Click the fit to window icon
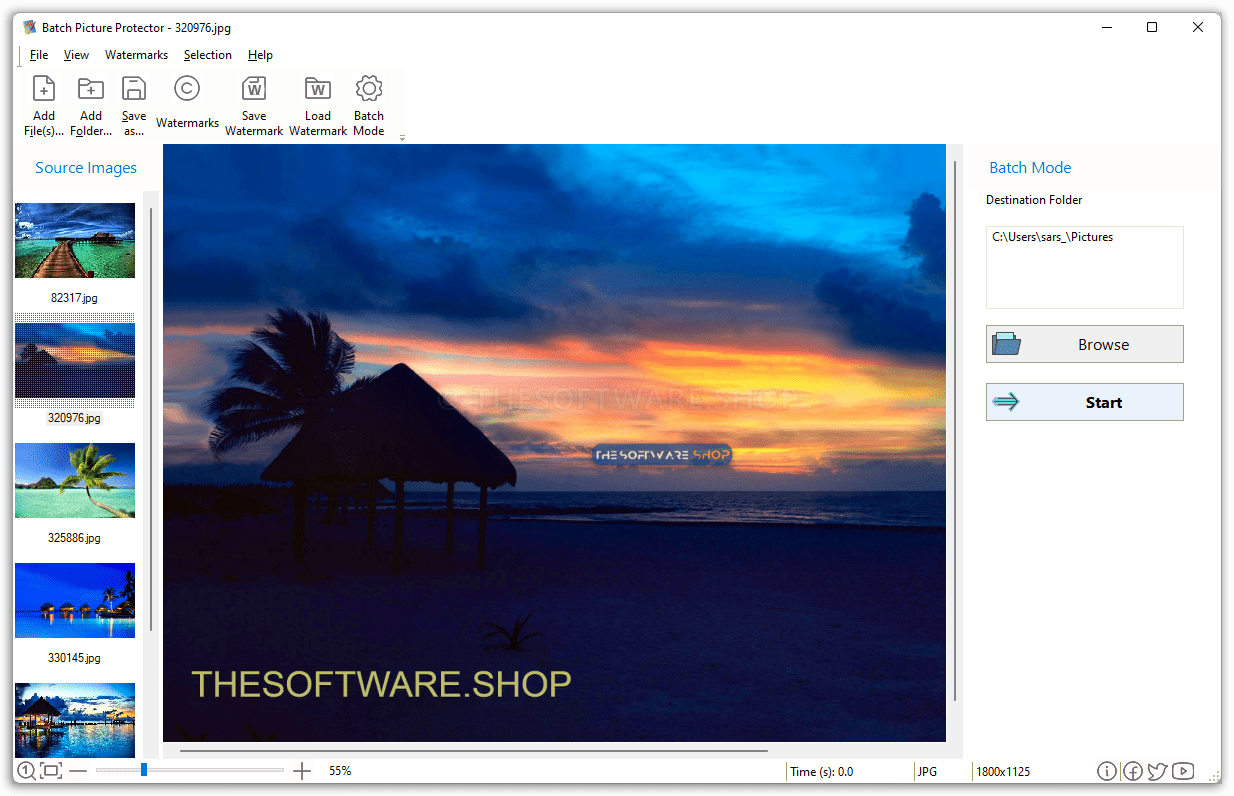This screenshot has width=1234, height=796. [51, 771]
